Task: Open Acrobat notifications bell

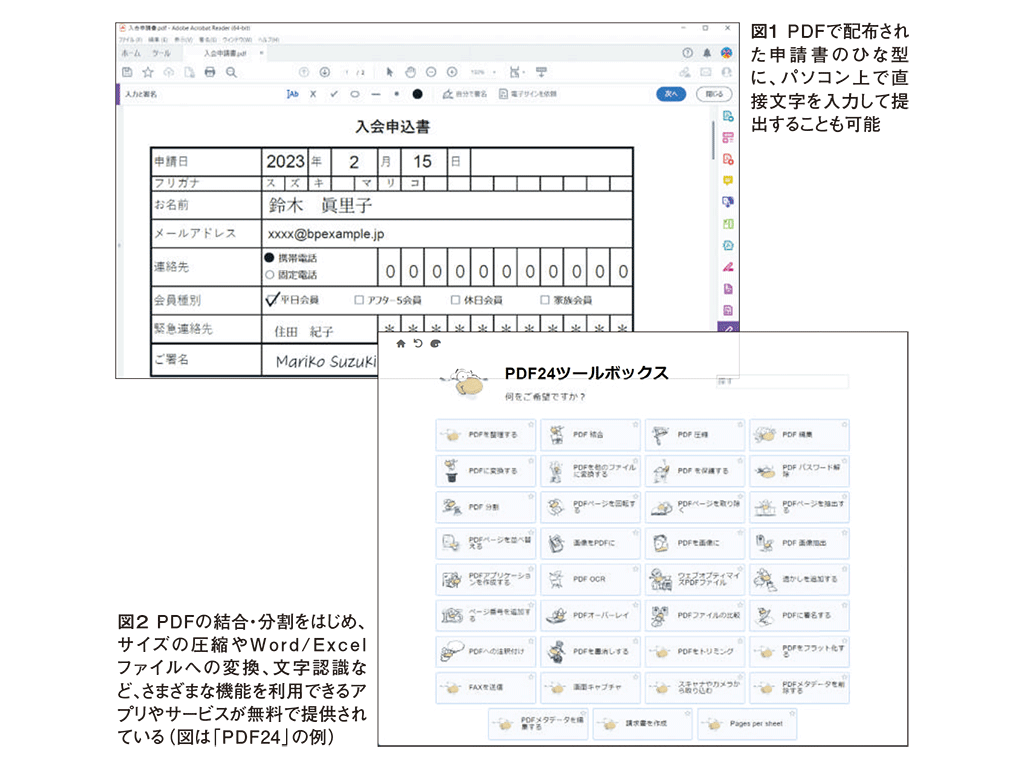Action: [707, 53]
